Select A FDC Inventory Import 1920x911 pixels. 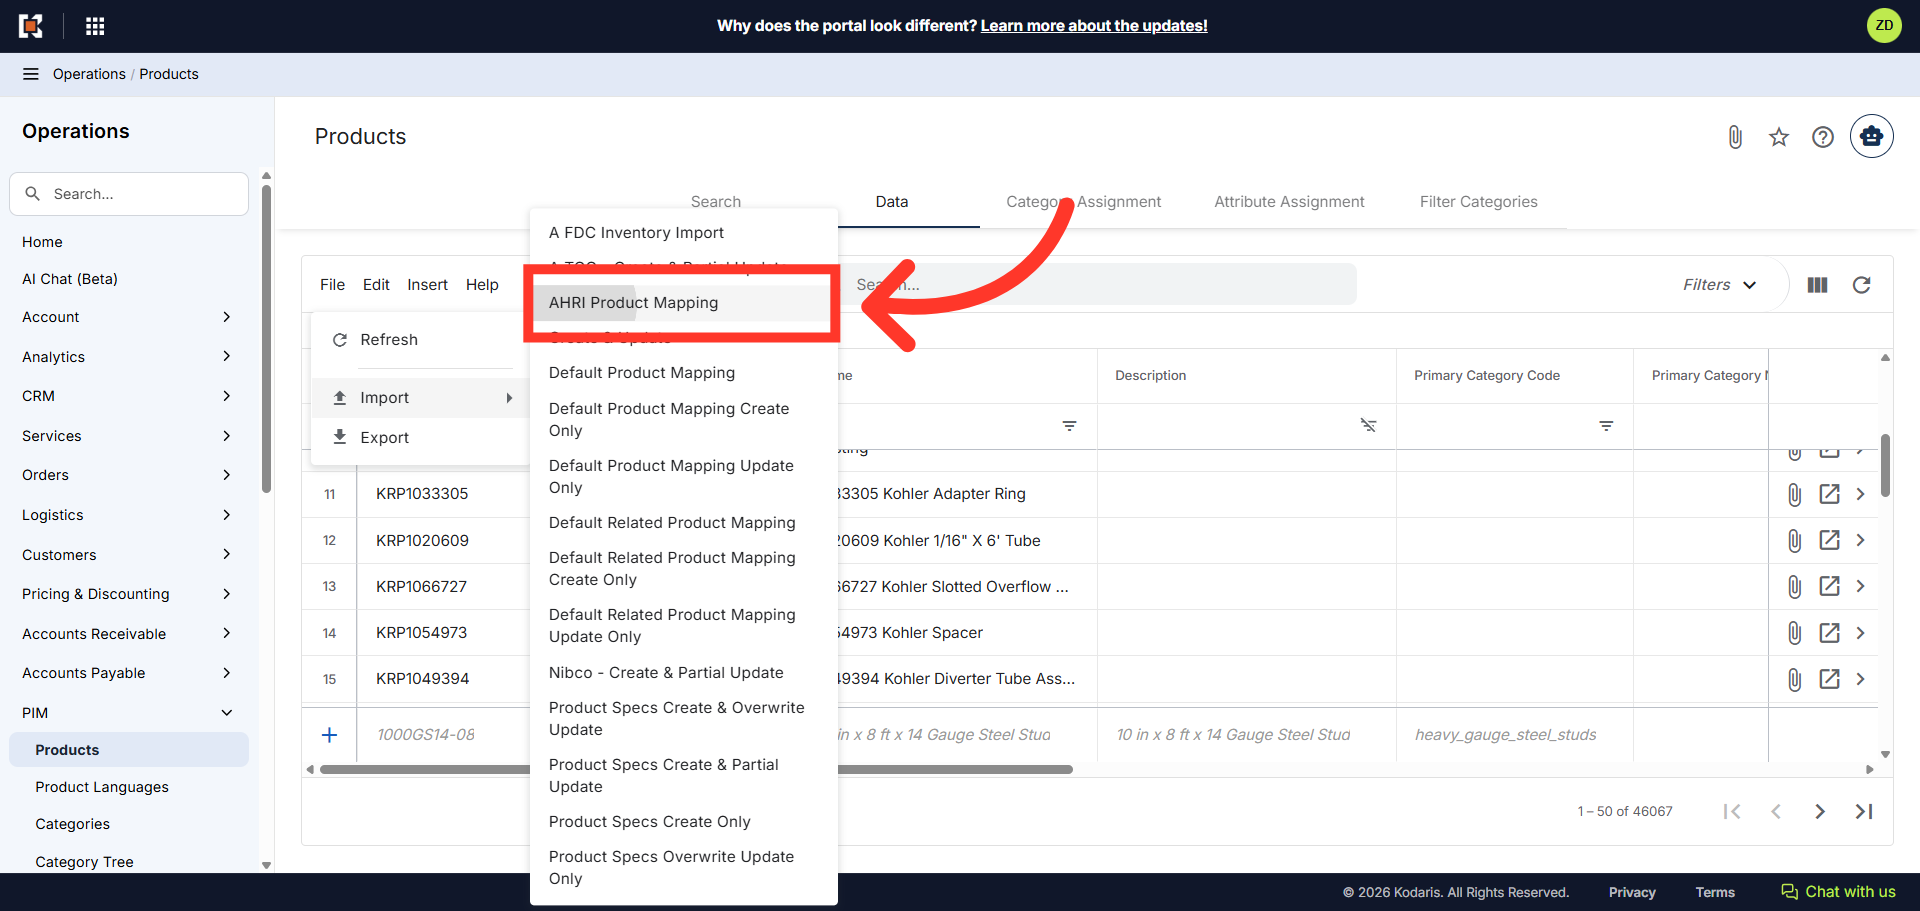[683, 233]
